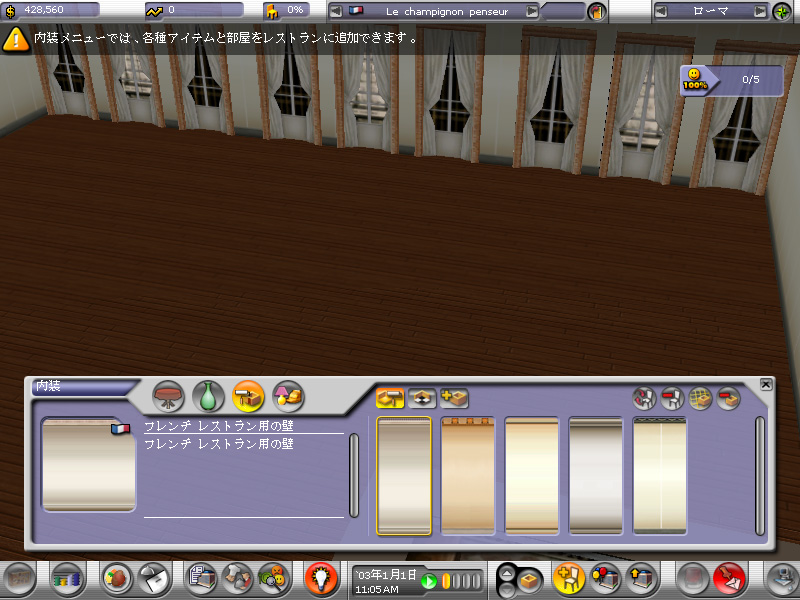
Task: Click the rotate chair icon
Action: point(644,398)
